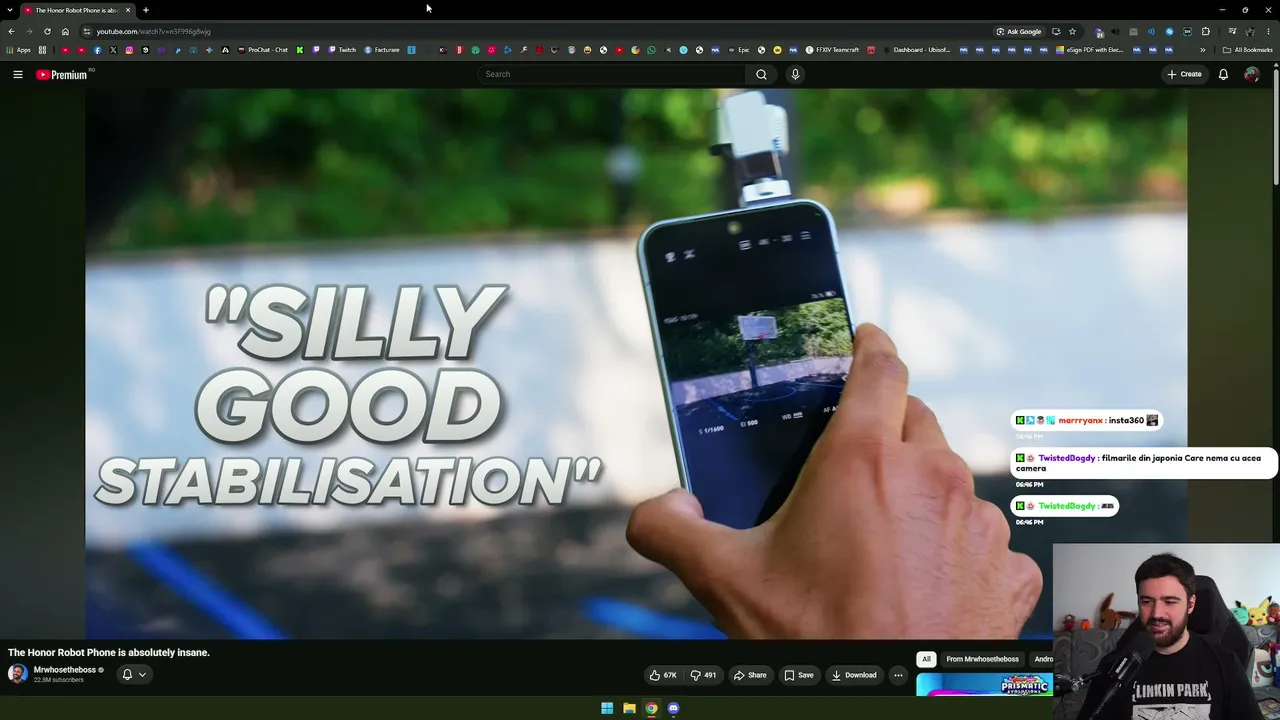
Task: Click the browser address bar URL
Action: (x=154, y=31)
